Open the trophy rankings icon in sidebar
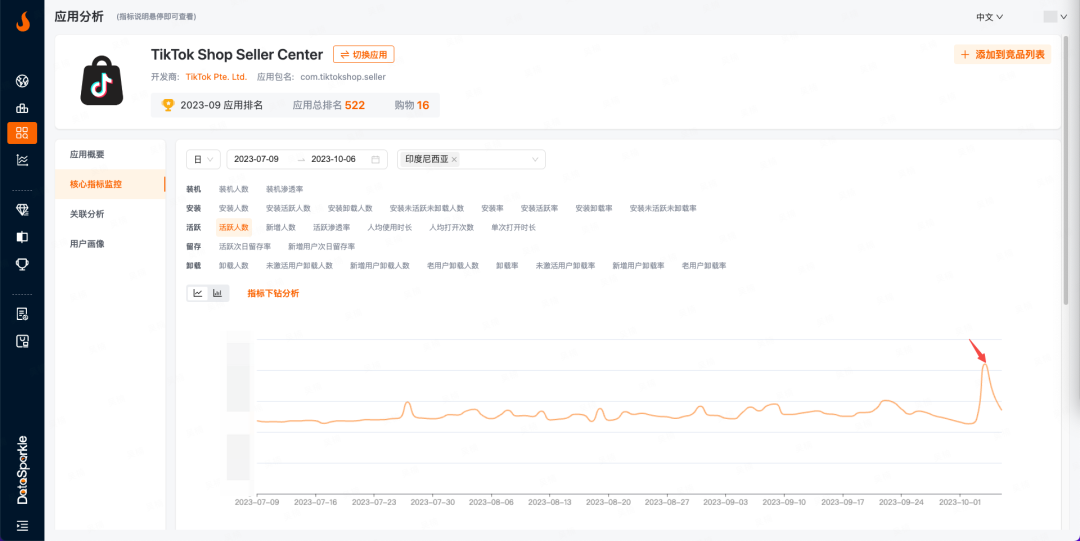The height and width of the screenshot is (541, 1080). 22,264
